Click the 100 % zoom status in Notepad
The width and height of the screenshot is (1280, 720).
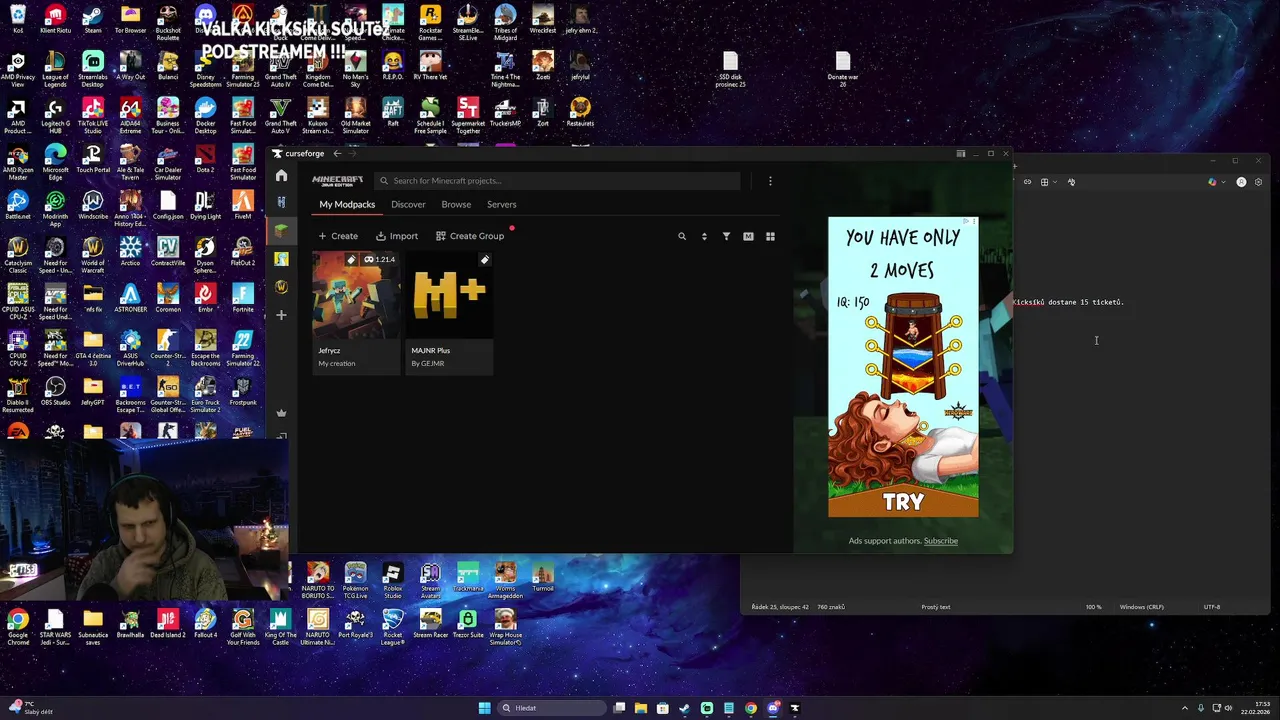[1093, 607]
